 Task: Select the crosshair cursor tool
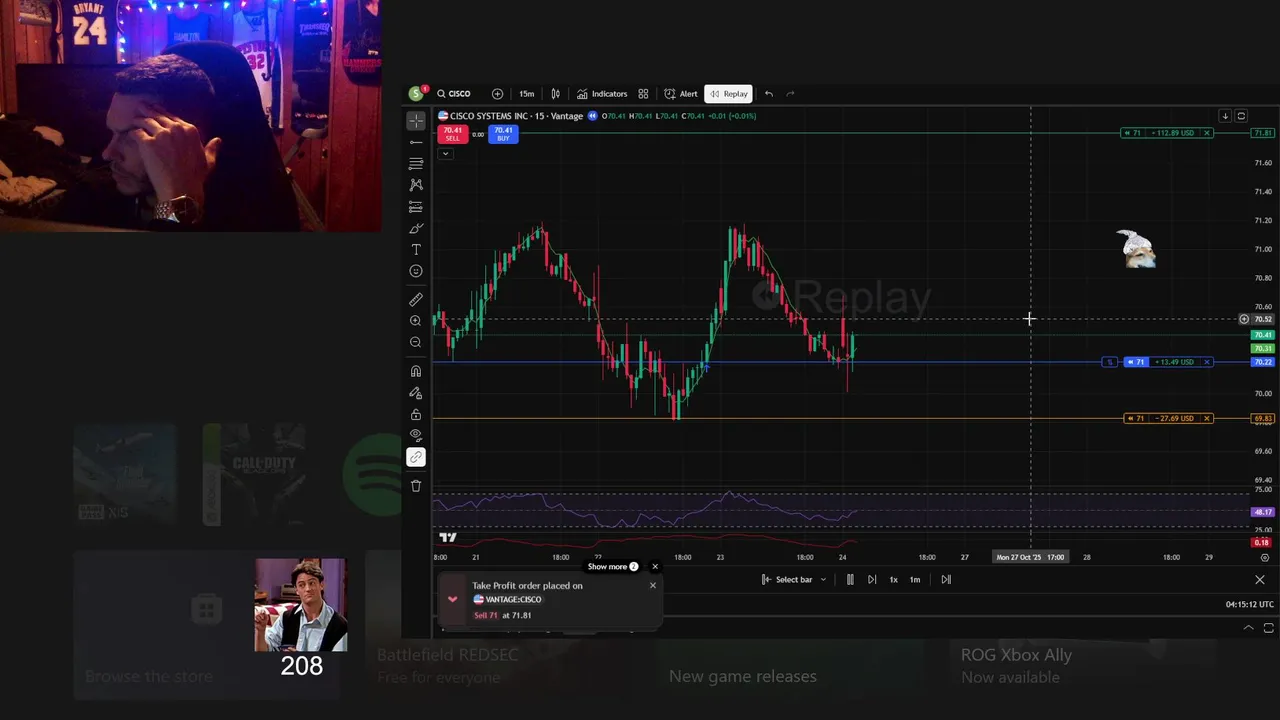pyautogui.click(x=416, y=121)
